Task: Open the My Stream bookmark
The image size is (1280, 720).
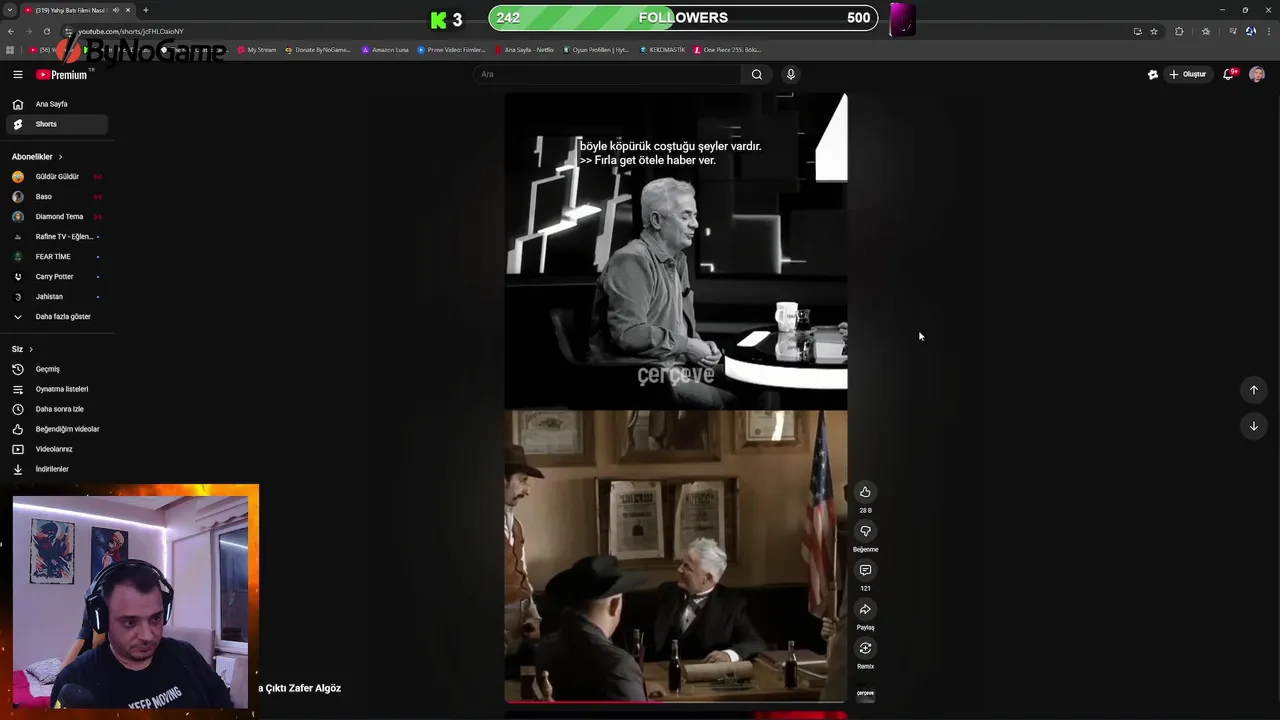Action: coord(256,50)
